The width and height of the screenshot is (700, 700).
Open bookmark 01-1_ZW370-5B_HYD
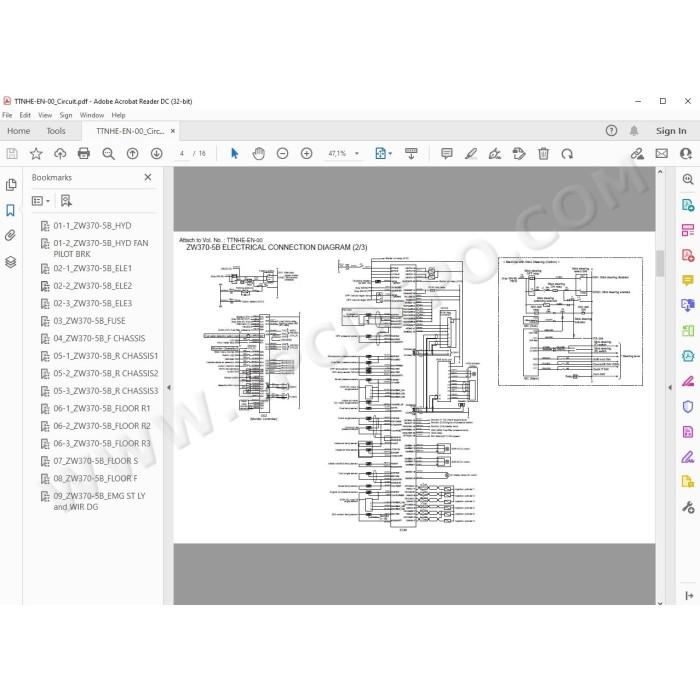[x=92, y=226]
